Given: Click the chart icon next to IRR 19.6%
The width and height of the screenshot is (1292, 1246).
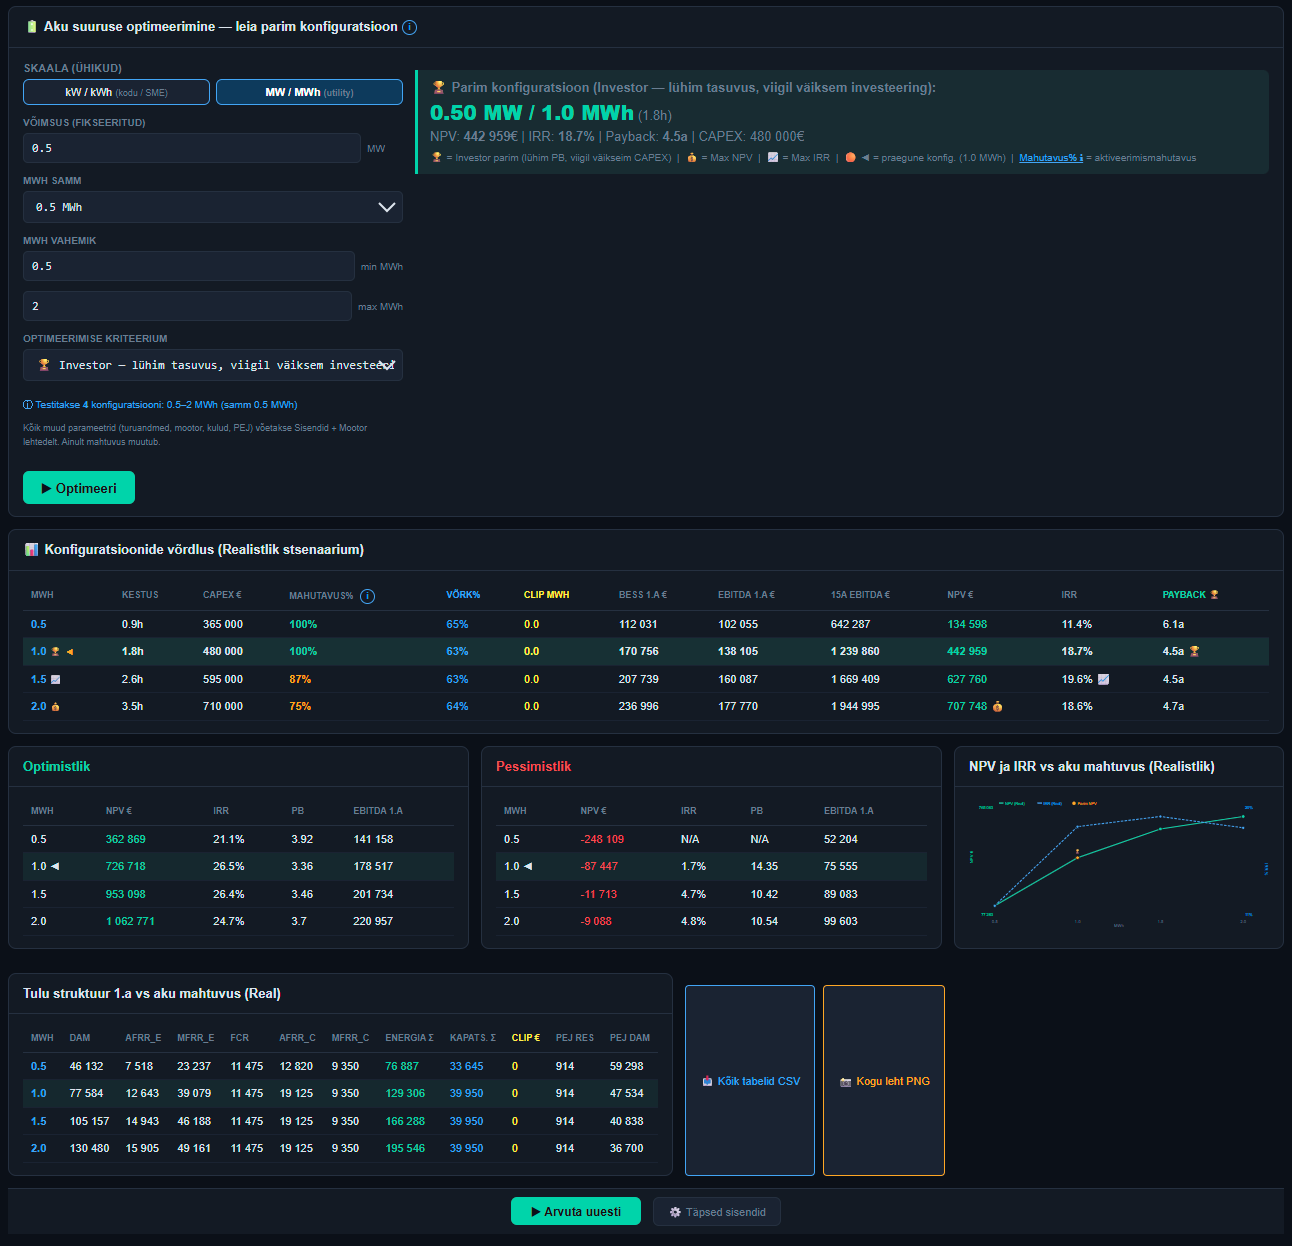Looking at the screenshot, I should [1103, 679].
